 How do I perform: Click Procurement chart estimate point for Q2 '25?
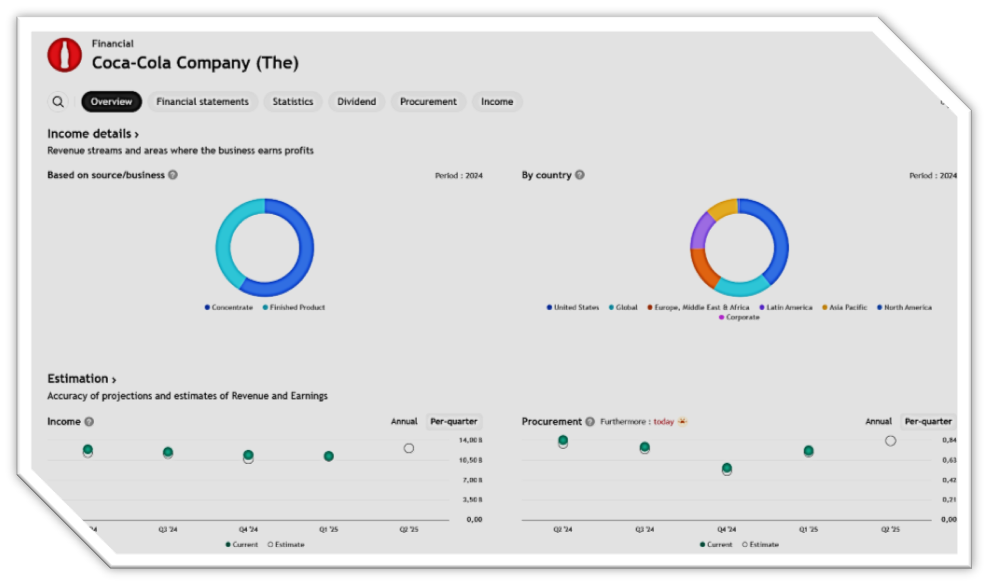click(x=891, y=441)
